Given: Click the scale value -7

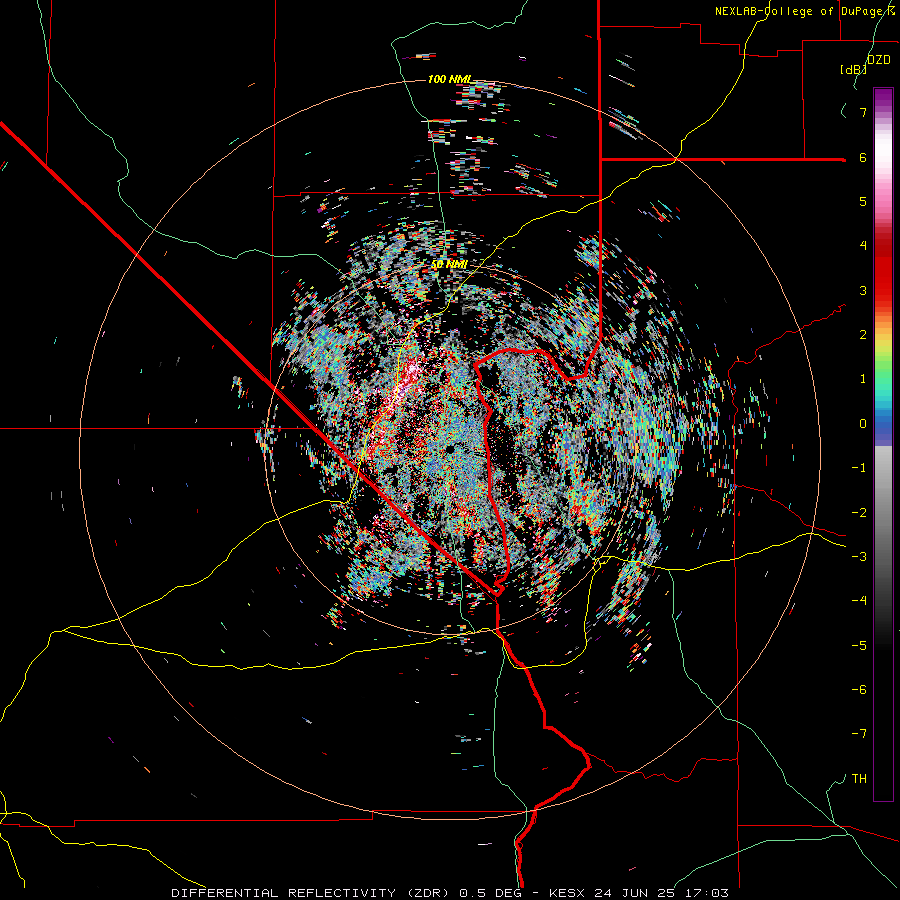Looking at the screenshot, I should coord(859,734).
